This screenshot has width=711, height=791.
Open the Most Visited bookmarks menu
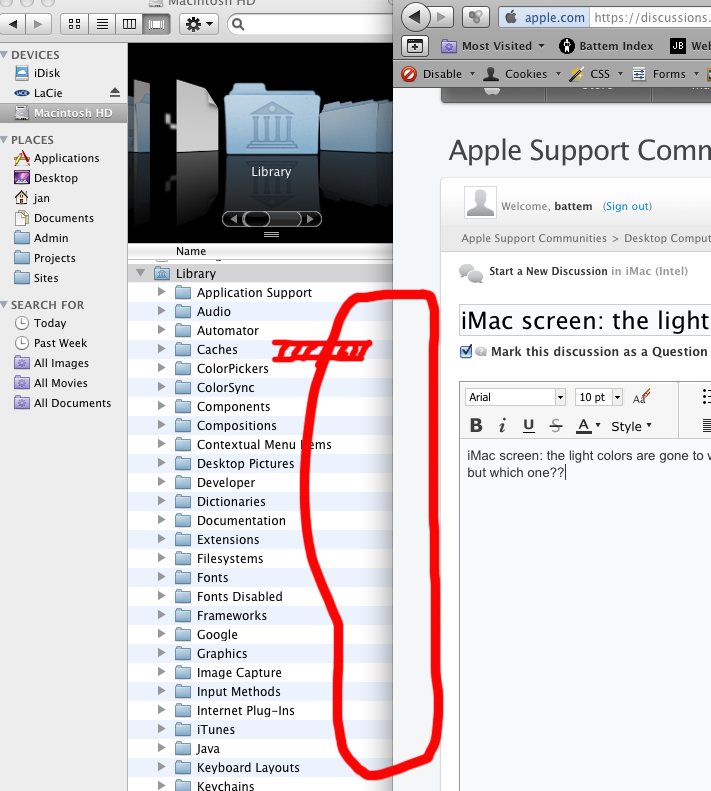click(493, 46)
